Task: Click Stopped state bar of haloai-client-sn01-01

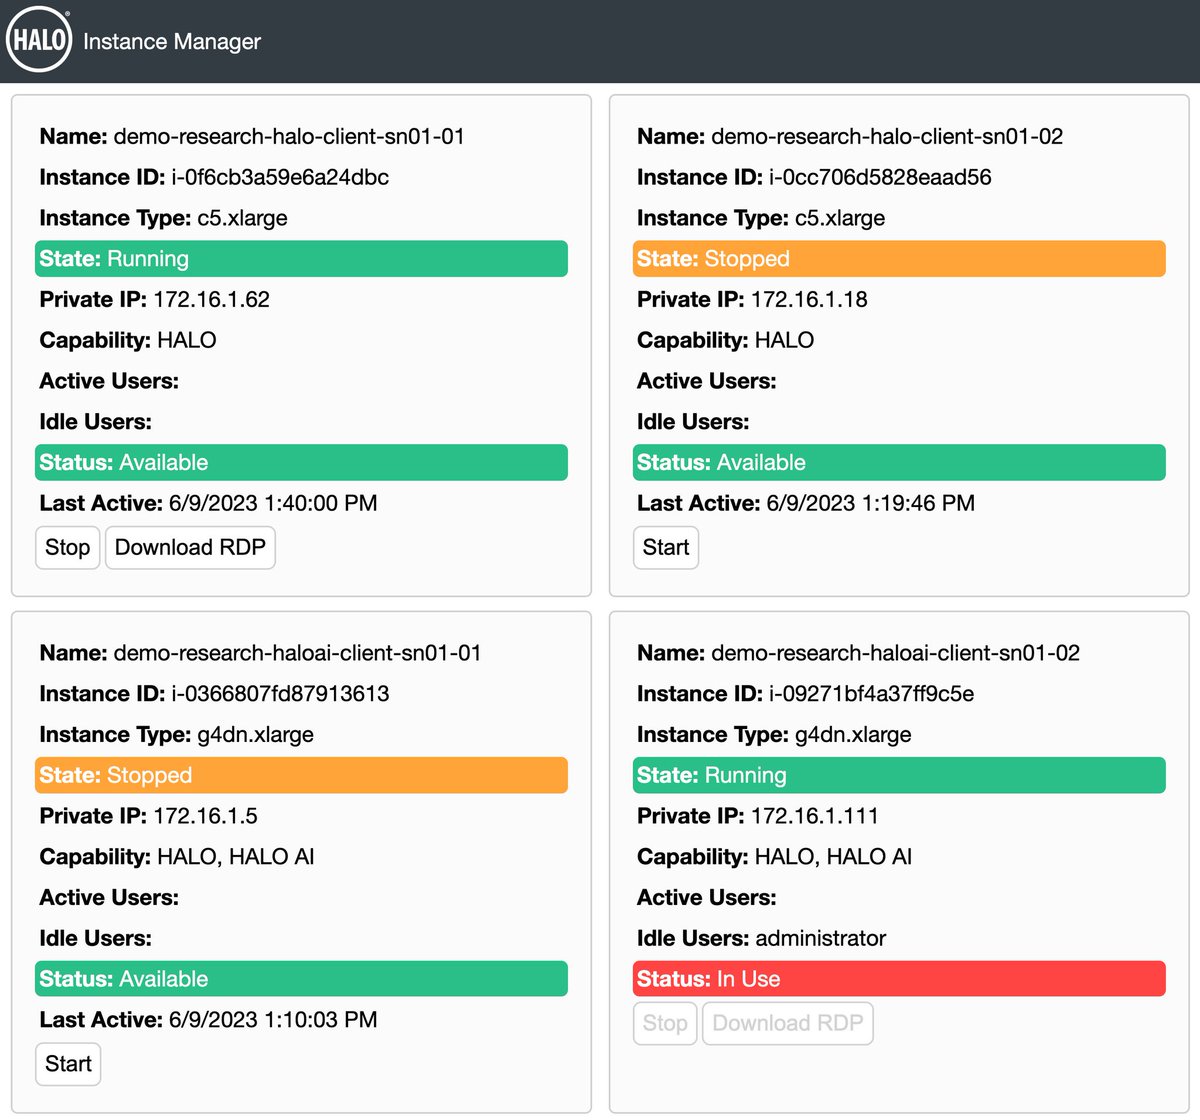Action: point(301,775)
